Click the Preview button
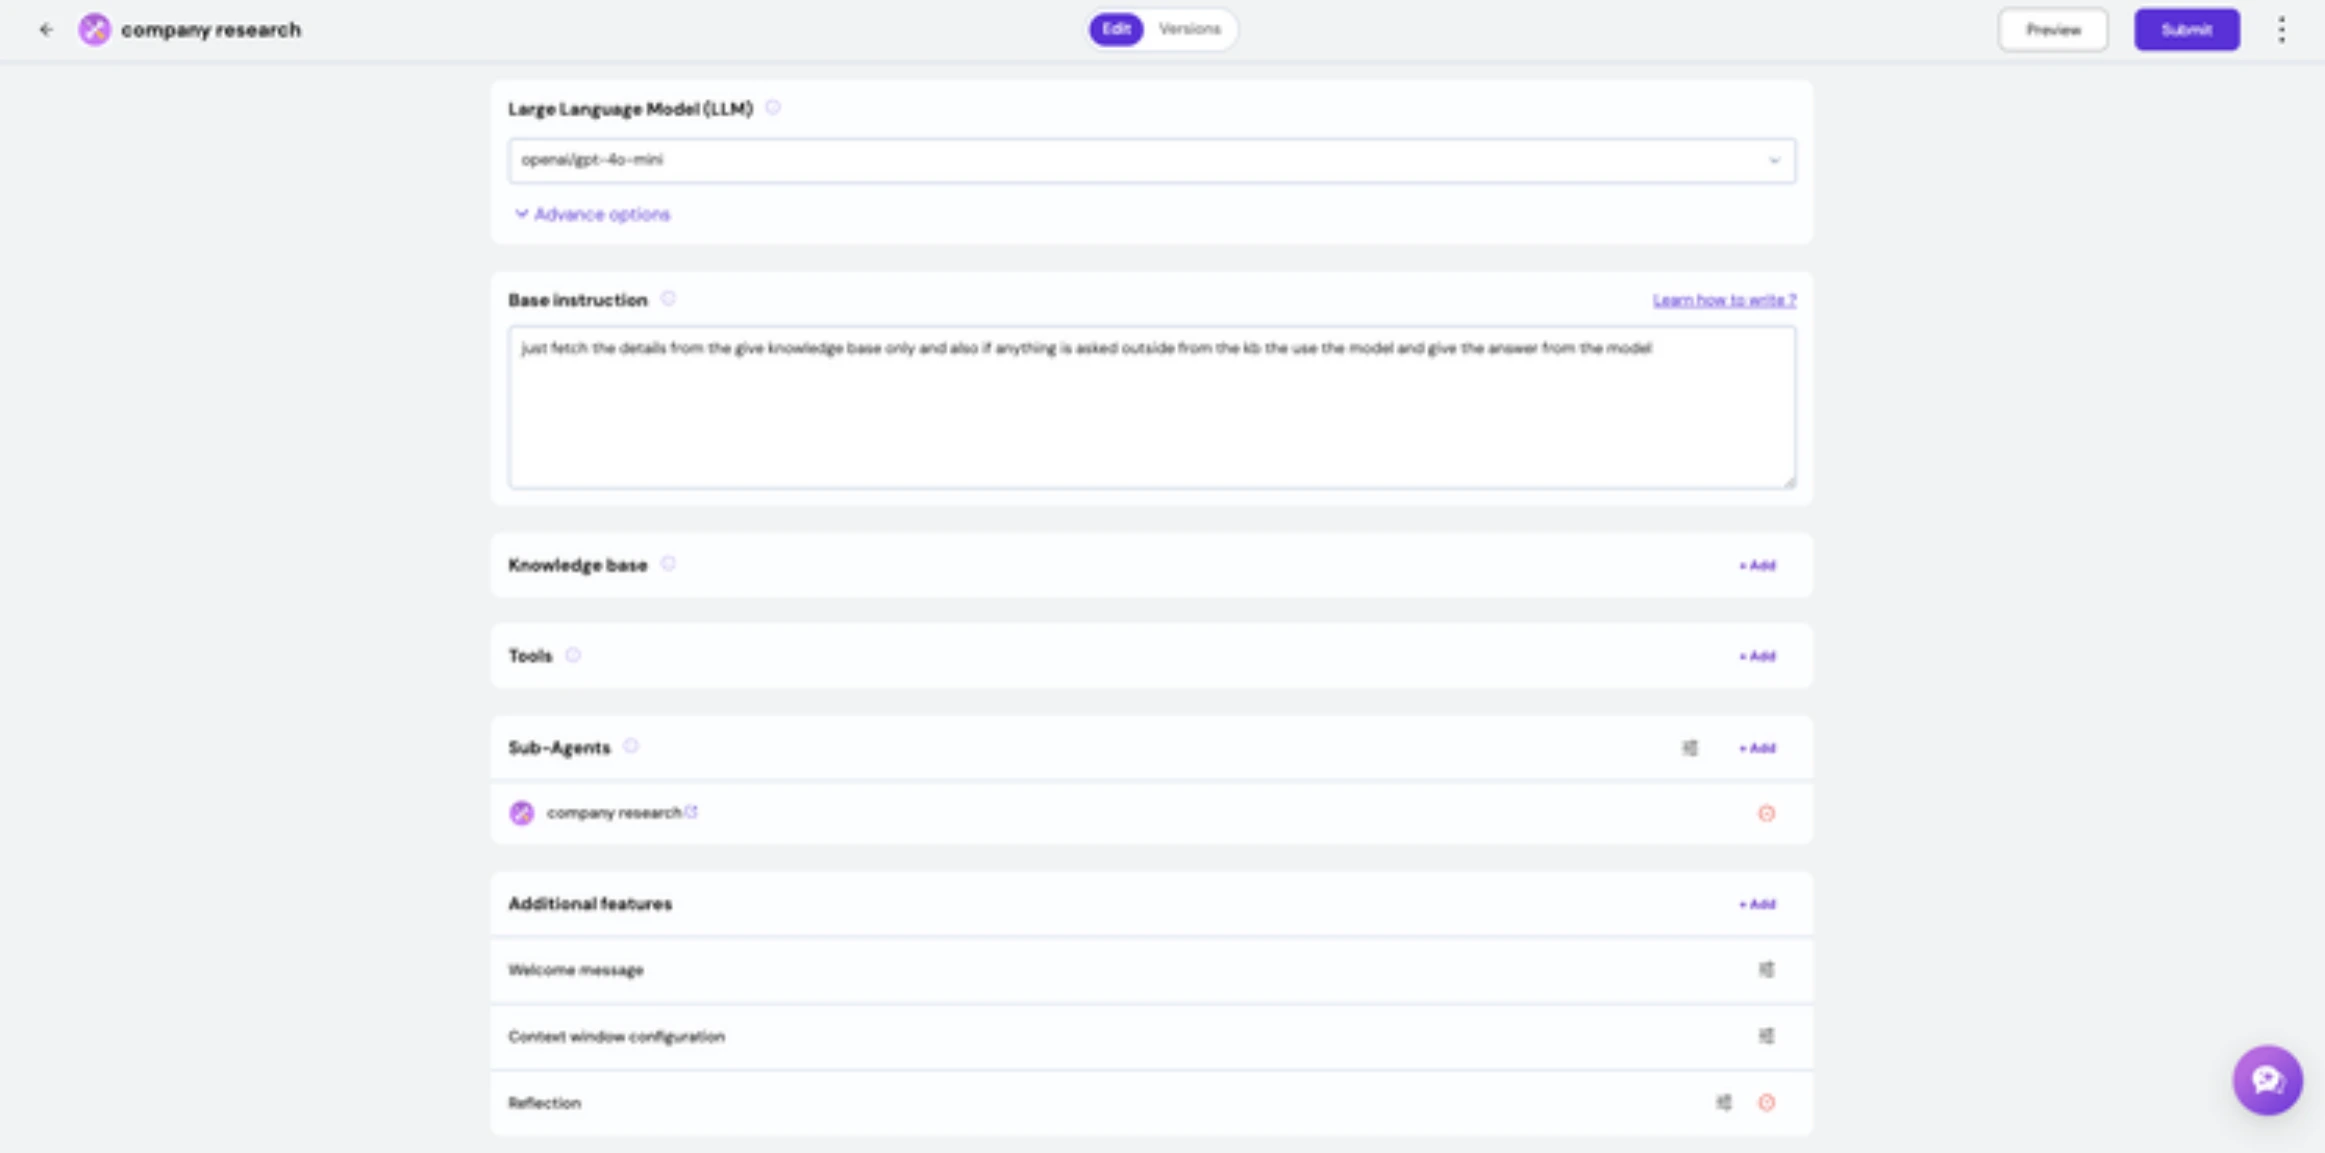The height and width of the screenshot is (1153, 2325). 2052,30
